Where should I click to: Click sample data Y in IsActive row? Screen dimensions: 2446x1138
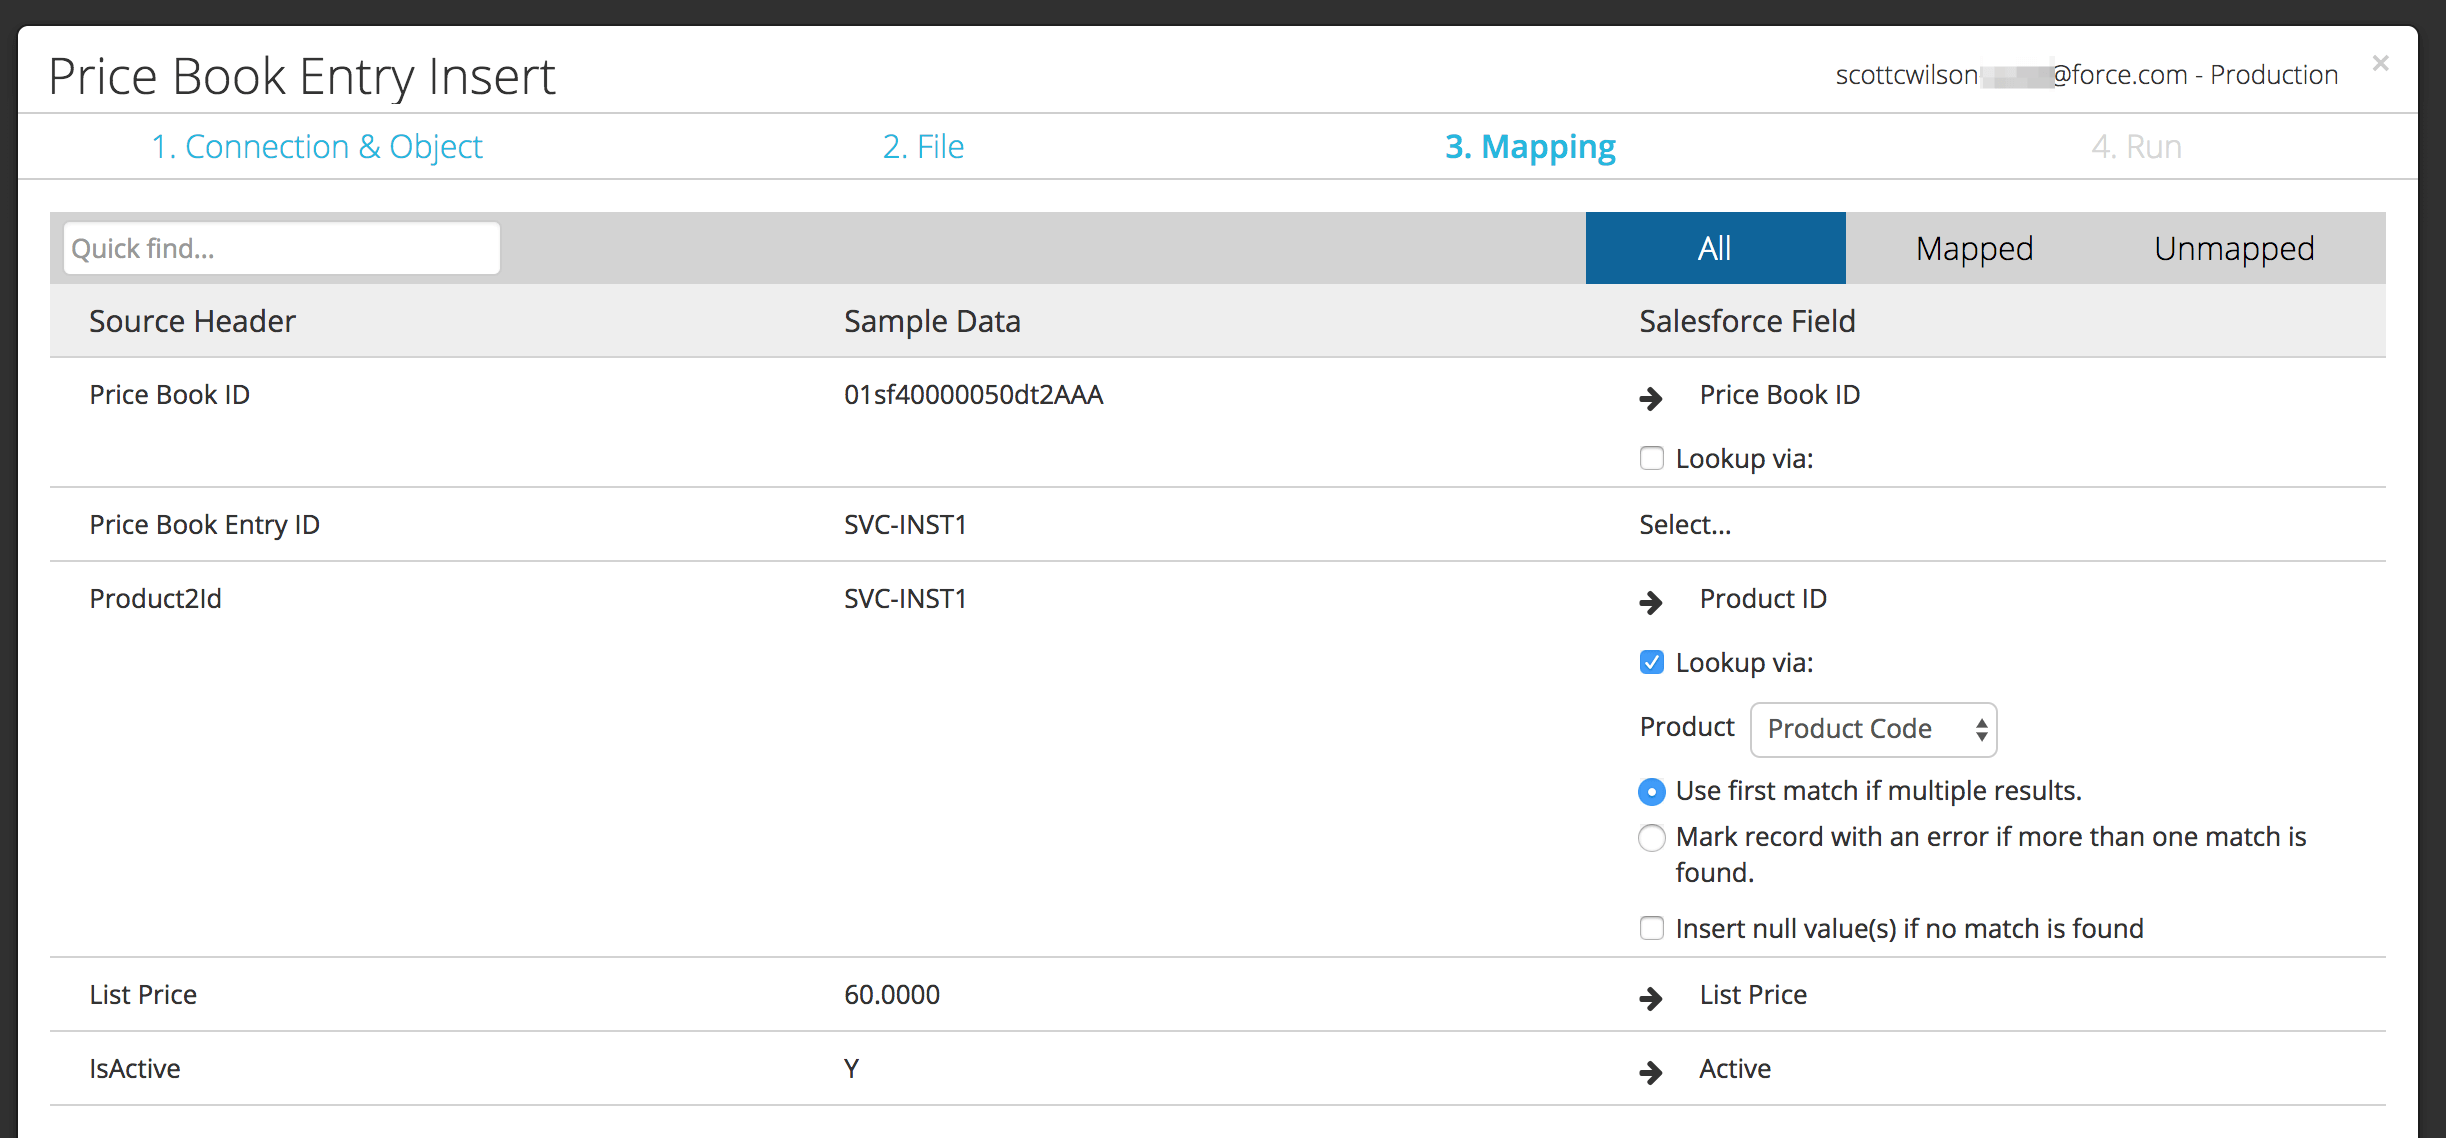pyautogui.click(x=851, y=1069)
